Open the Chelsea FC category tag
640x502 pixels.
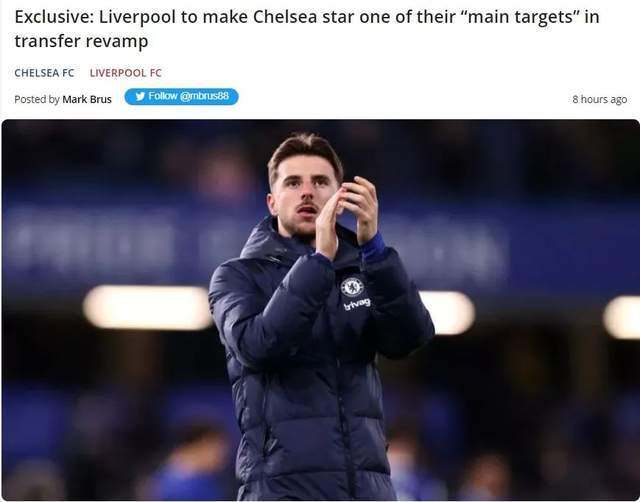(44, 73)
